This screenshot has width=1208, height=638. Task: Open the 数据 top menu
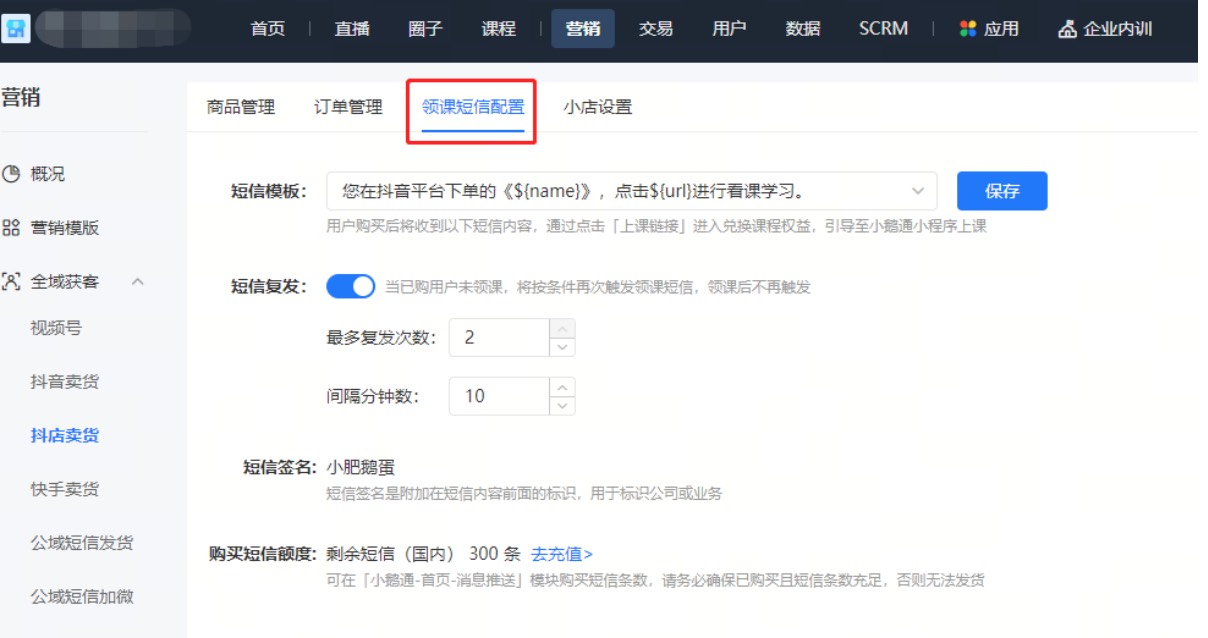pos(803,29)
